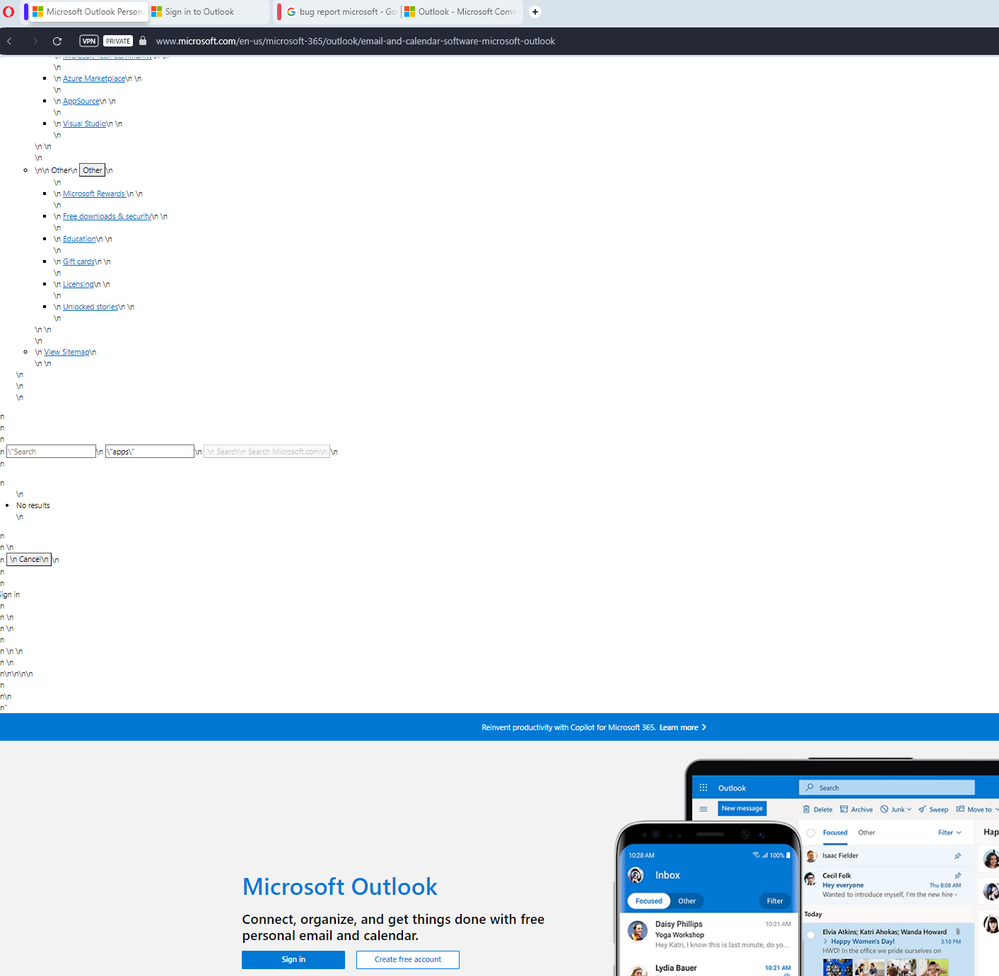Select Other tab in tablet mockup
Viewport: 999px width, 976px height.
(866, 833)
